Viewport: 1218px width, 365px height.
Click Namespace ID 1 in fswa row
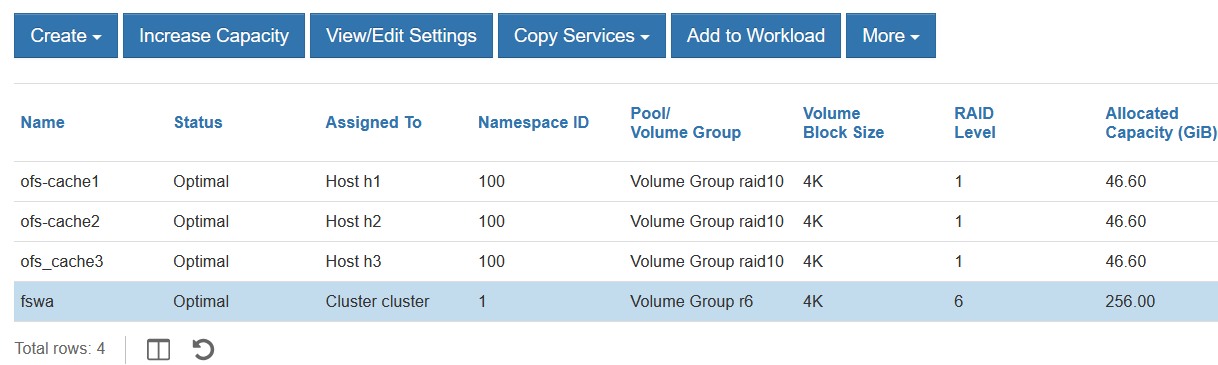[482, 301]
